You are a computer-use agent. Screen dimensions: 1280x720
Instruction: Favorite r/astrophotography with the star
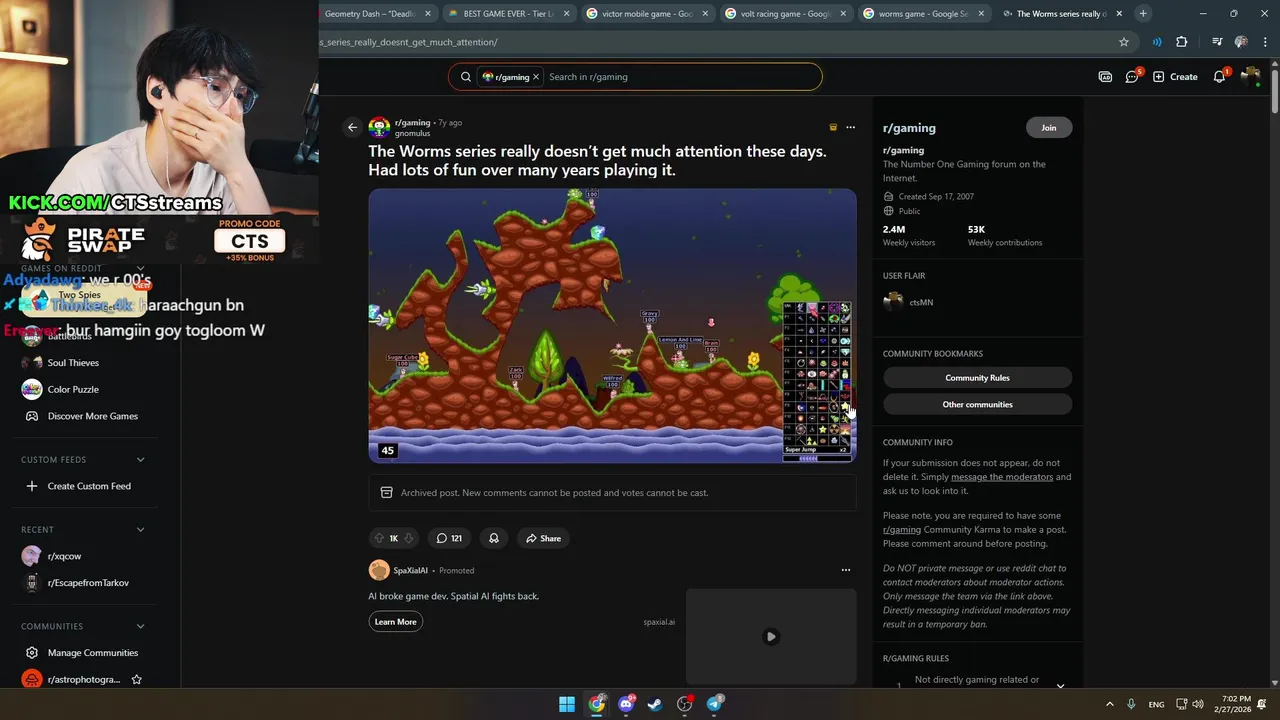(x=137, y=679)
